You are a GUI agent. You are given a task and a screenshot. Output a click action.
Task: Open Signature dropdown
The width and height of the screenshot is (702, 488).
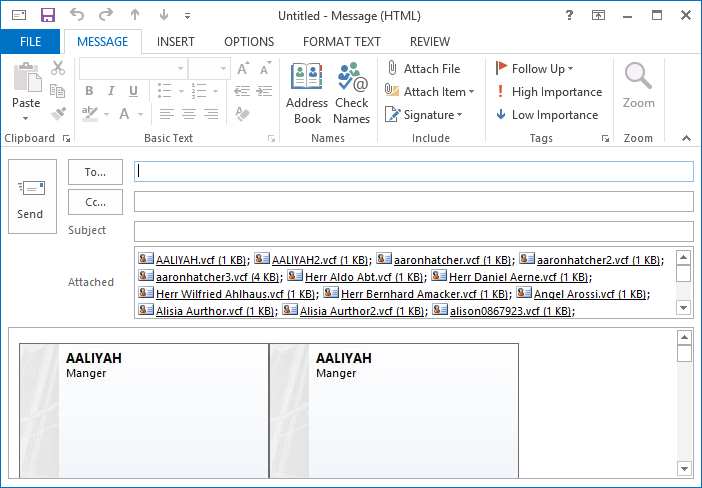pos(423,115)
